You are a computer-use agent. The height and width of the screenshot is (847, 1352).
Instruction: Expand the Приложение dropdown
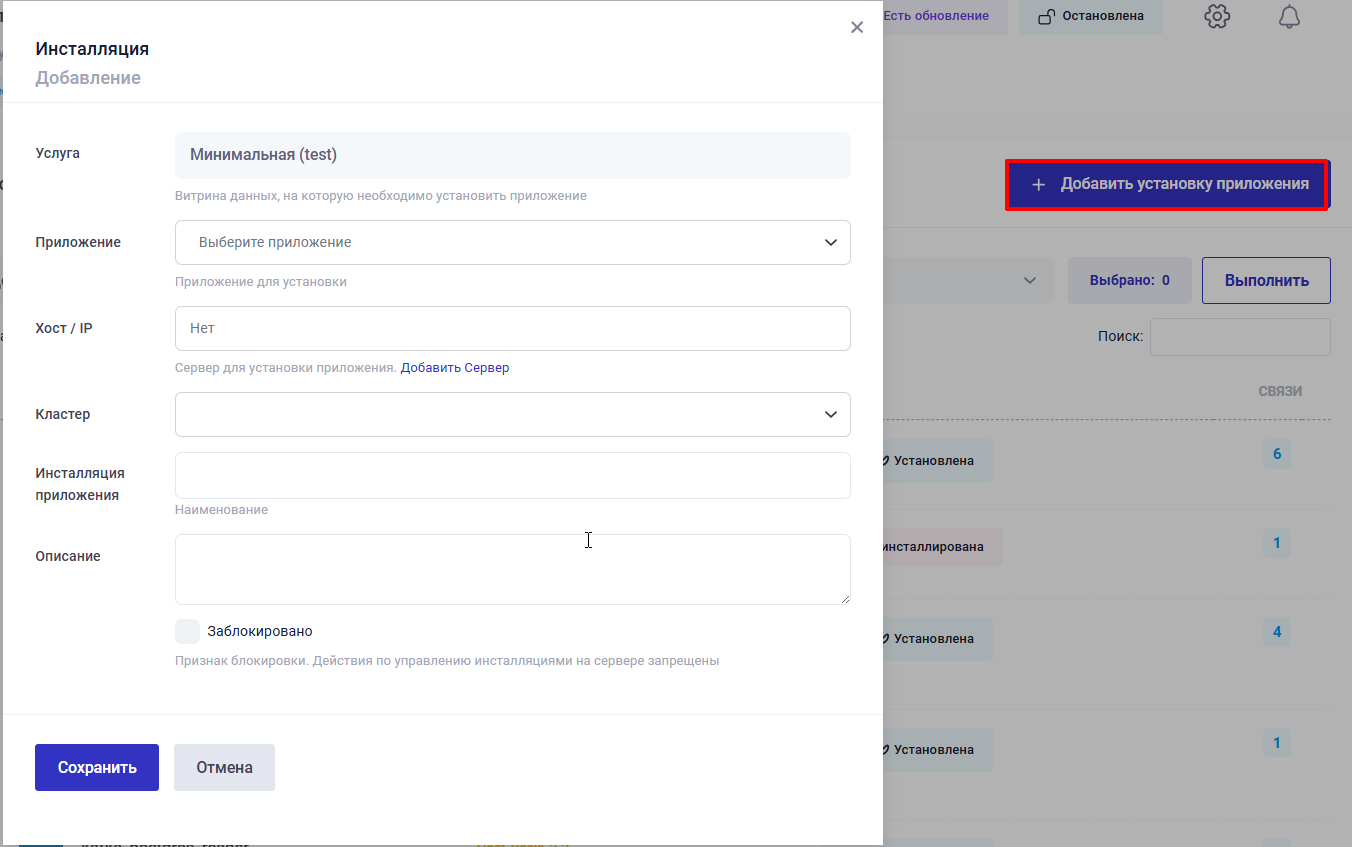[x=512, y=242]
